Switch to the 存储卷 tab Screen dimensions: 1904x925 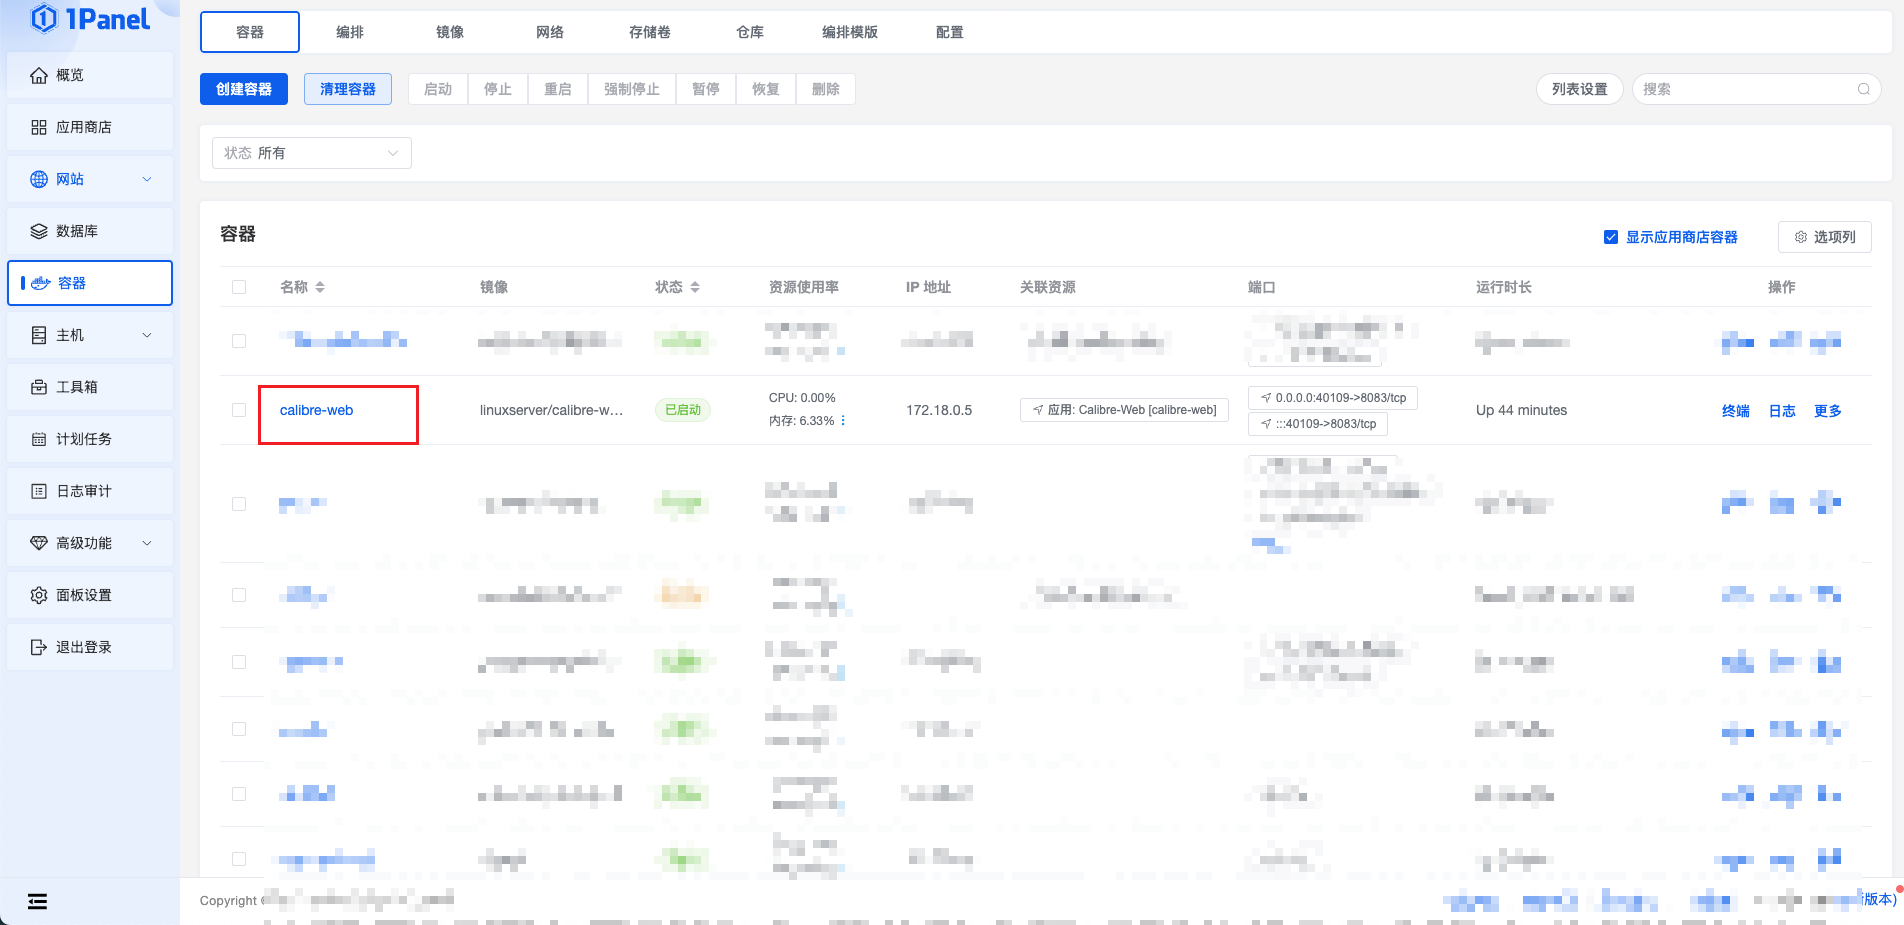pyautogui.click(x=650, y=33)
